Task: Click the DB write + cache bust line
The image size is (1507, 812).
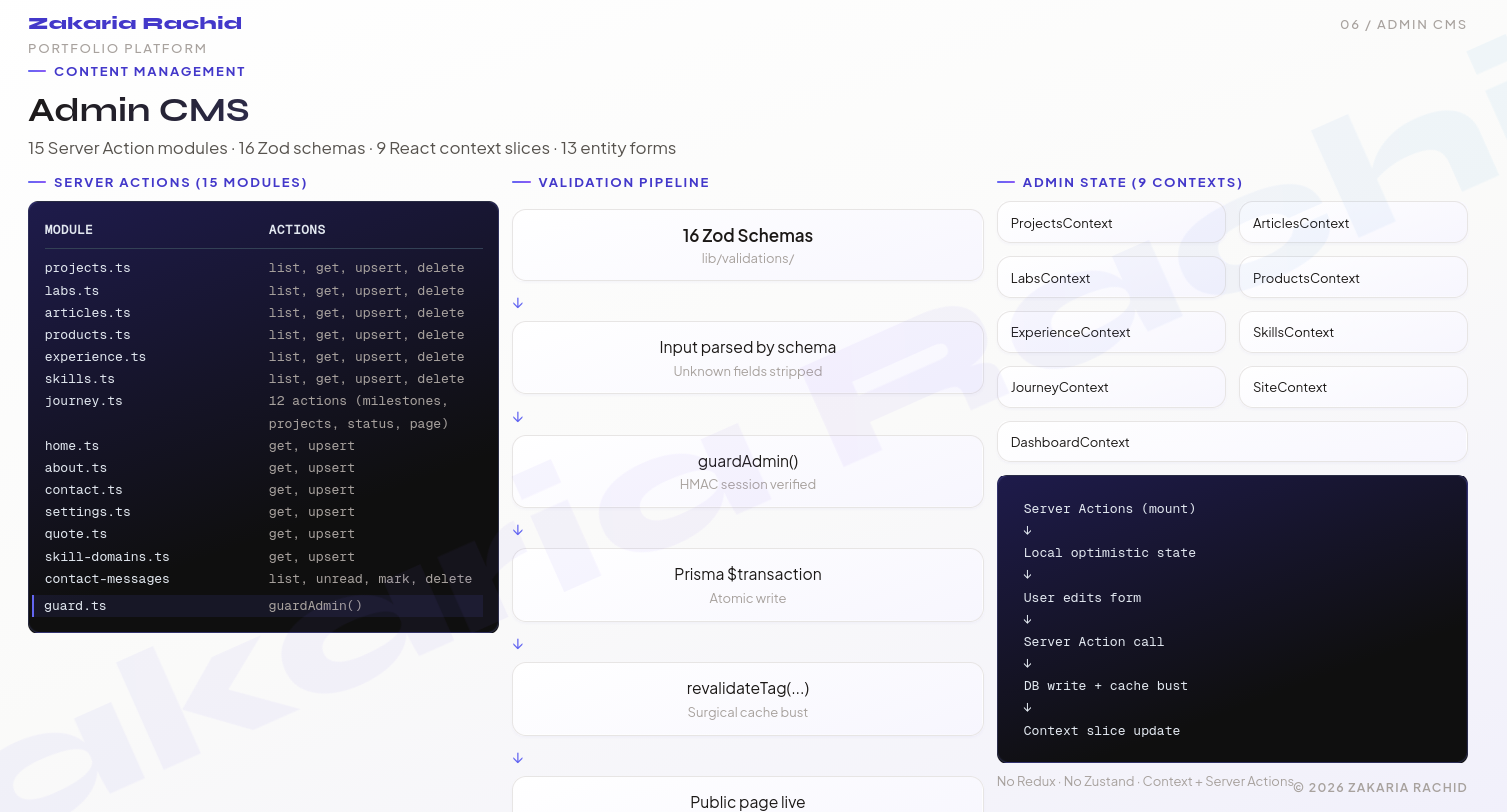Action: pos(1105,686)
